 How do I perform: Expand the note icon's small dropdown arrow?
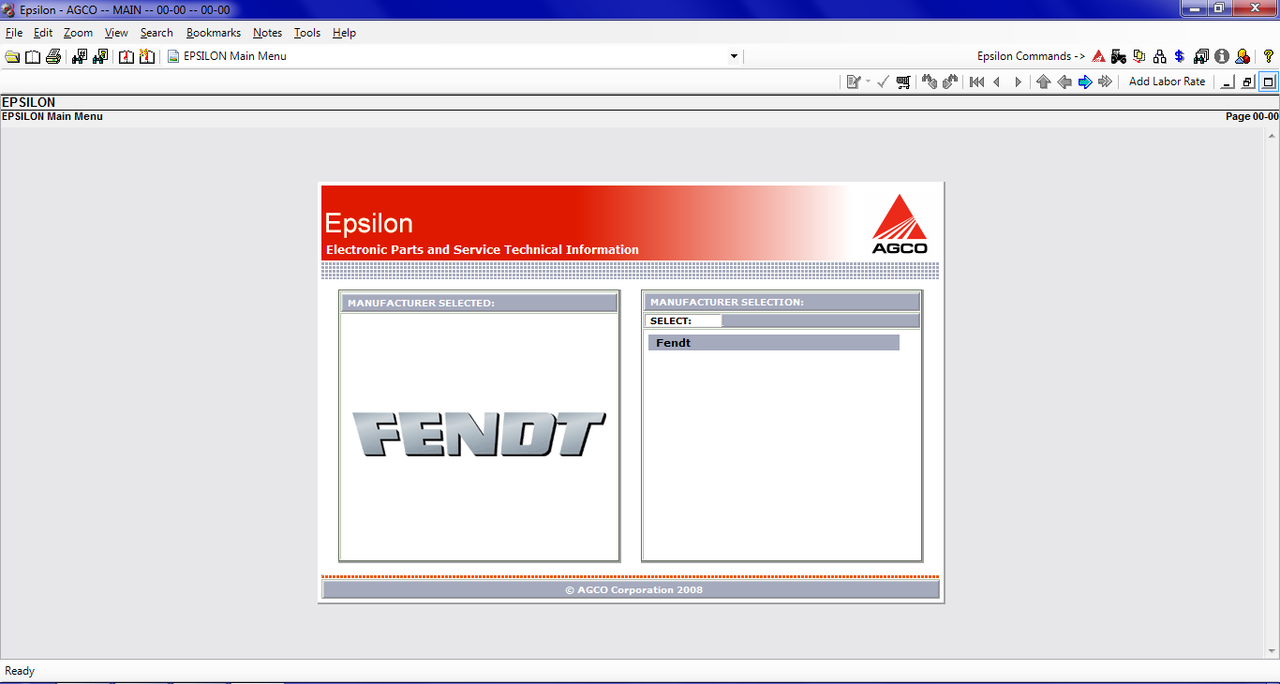click(868, 82)
